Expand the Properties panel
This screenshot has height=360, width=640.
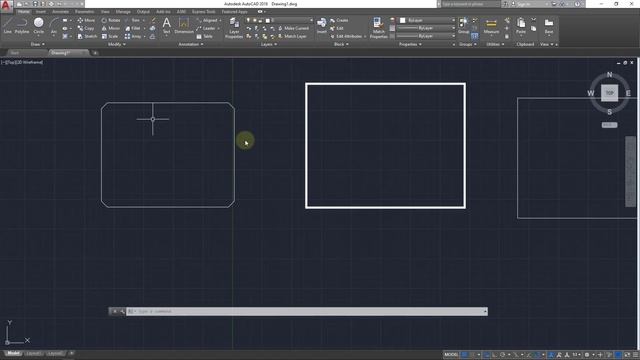(x=410, y=44)
